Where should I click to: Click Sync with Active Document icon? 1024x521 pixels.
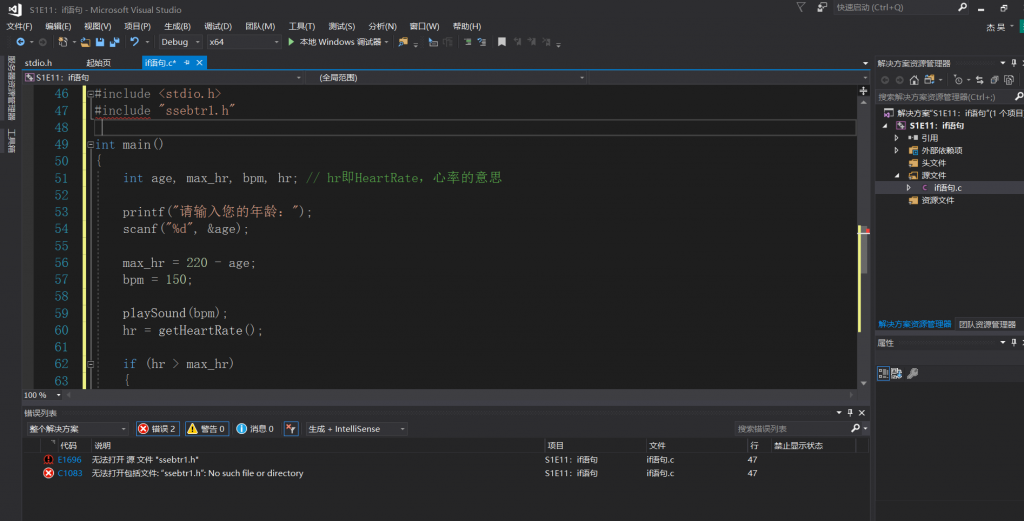pyautogui.click(x=979, y=80)
